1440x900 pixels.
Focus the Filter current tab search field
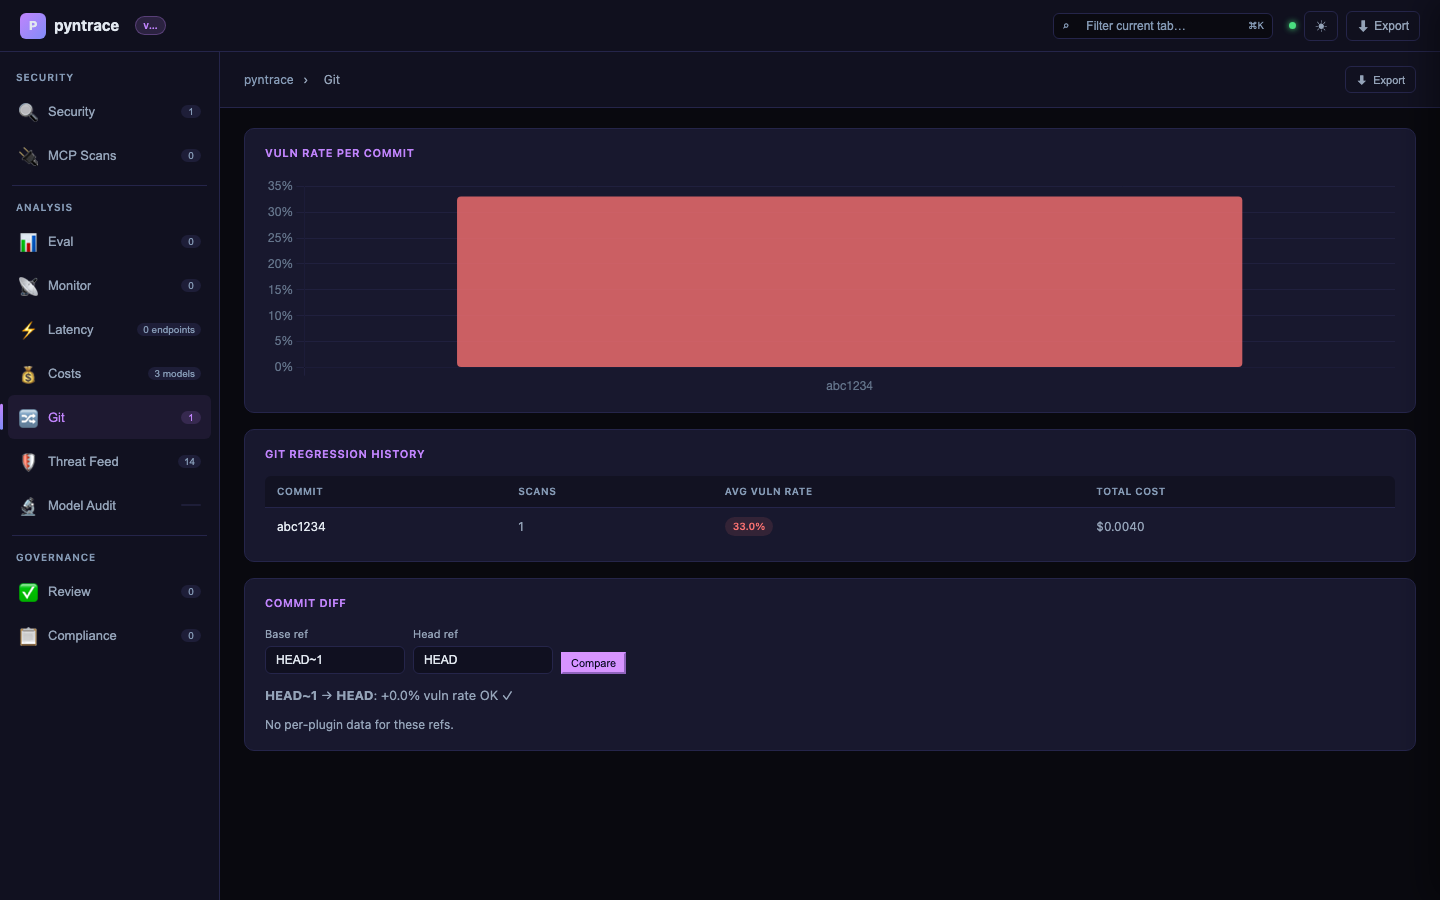click(x=1163, y=26)
